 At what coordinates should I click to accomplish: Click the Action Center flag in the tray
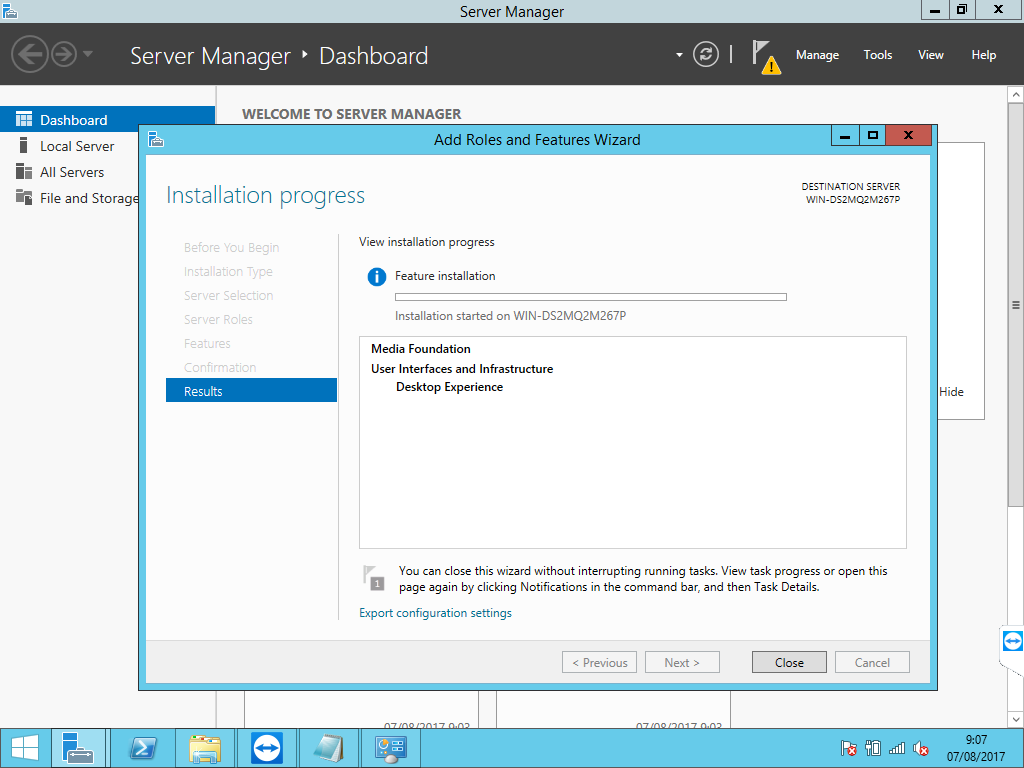(x=848, y=748)
